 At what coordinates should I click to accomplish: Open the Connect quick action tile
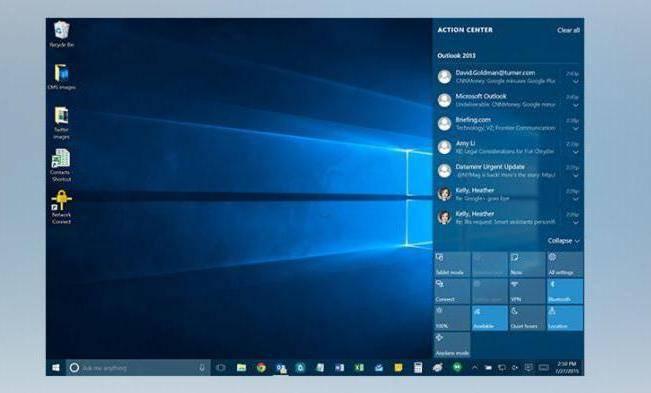[x=452, y=291]
